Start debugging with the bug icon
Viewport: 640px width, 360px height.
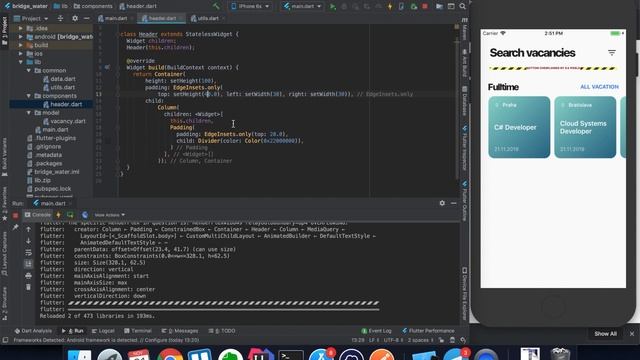coord(344,7)
